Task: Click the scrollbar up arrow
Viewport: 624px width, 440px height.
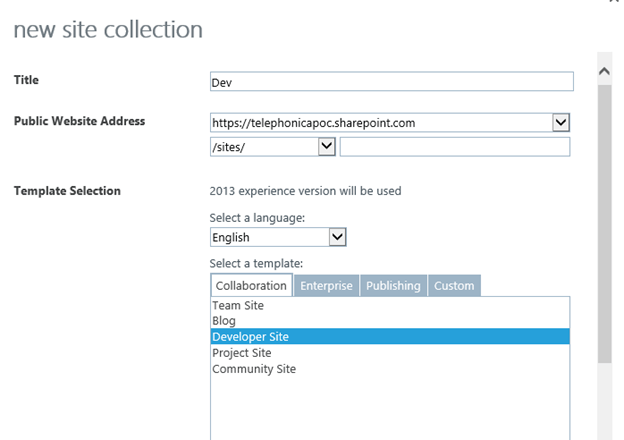Action: pyautogui.click(x=603, y=71)
